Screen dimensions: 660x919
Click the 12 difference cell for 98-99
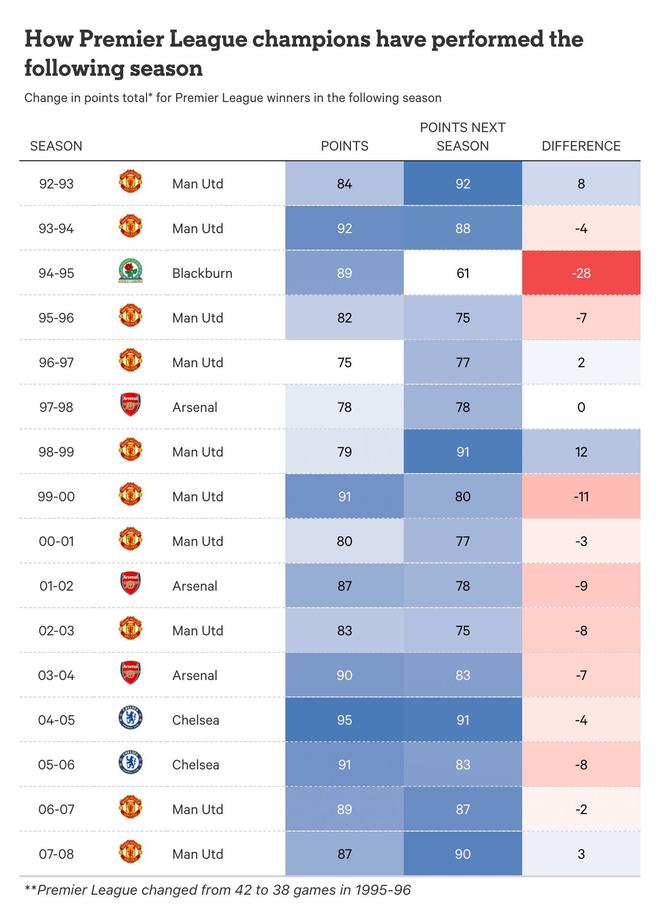coord(581,452)
